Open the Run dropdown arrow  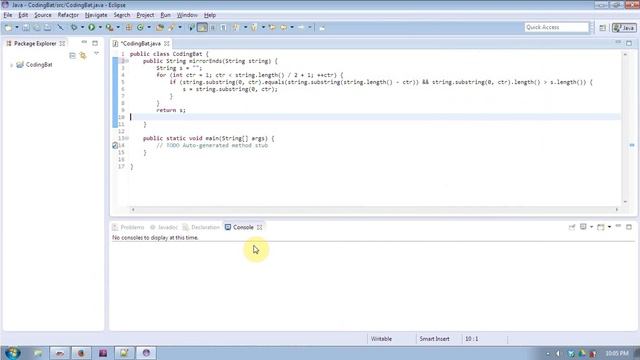point(100,27)
